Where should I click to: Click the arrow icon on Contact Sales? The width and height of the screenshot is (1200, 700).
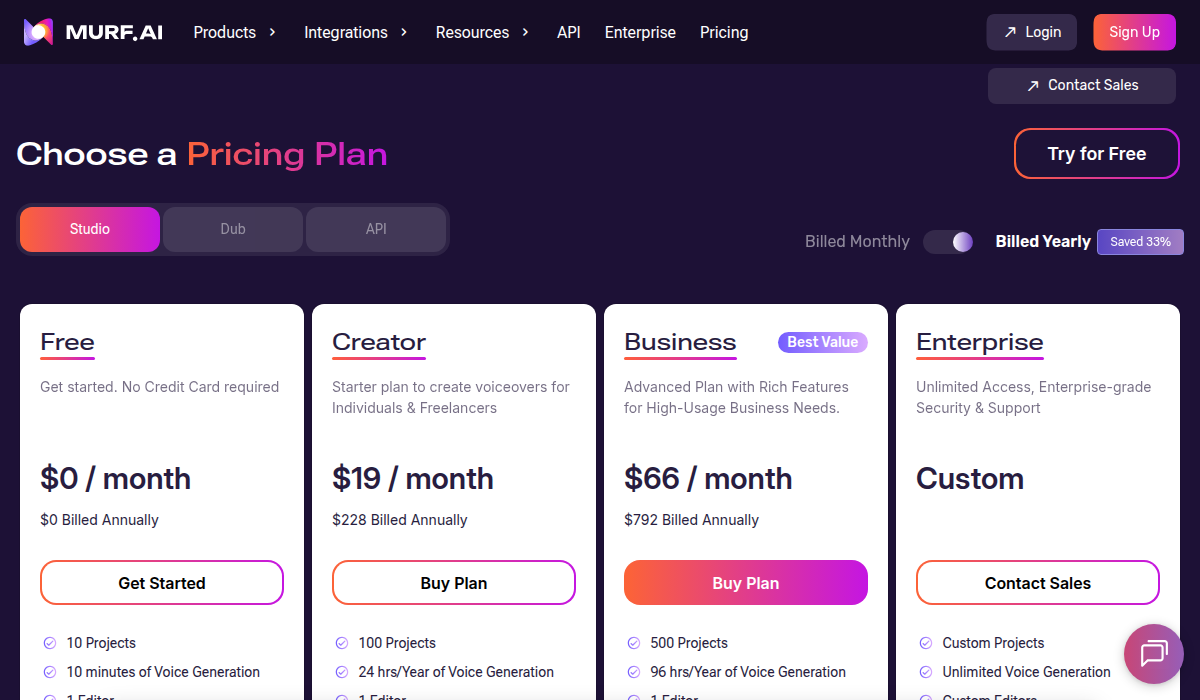click(1033, 85)
